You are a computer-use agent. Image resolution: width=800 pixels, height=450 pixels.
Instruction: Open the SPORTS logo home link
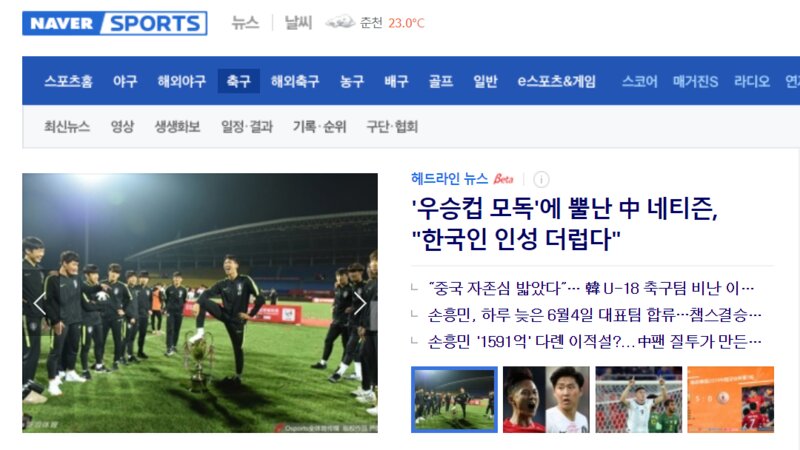pyautogui.click(x=155, y=23)
